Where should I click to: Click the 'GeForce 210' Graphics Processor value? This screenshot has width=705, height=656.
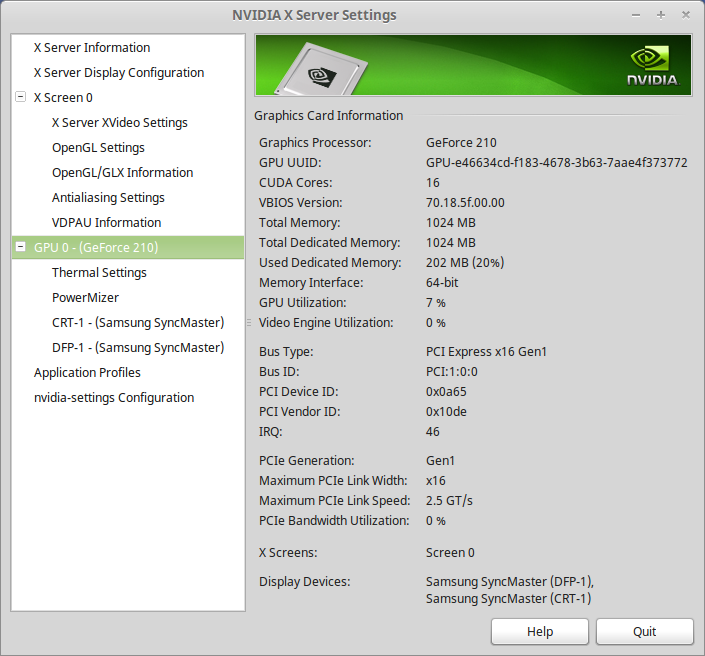(x=461, y=143)
